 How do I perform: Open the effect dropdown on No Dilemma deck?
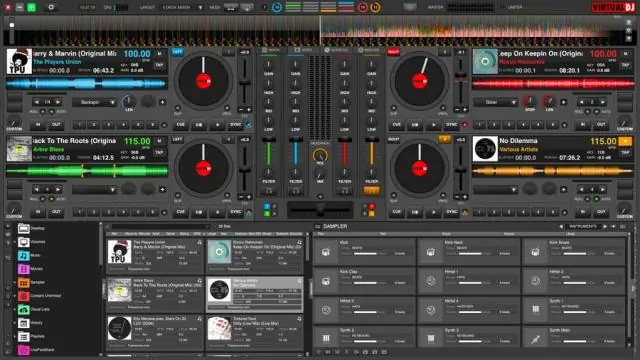pos(495,189)
